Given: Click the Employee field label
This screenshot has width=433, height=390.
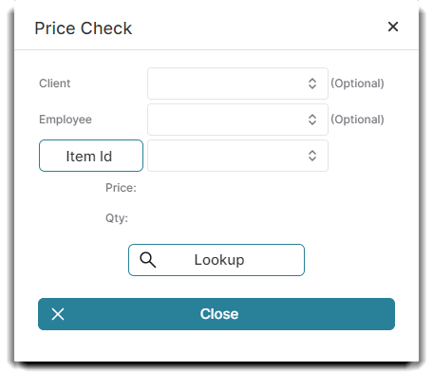Looking at the screenshot, I should (x=65, y=119).
